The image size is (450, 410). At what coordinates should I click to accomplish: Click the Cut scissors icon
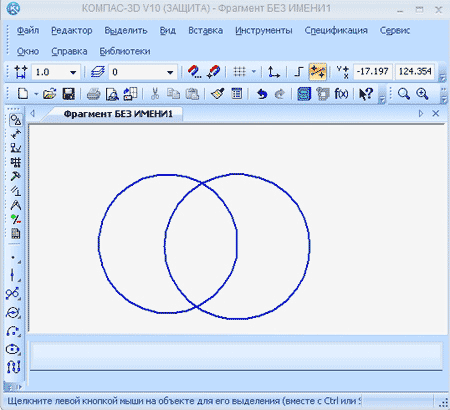click(155, 94)
